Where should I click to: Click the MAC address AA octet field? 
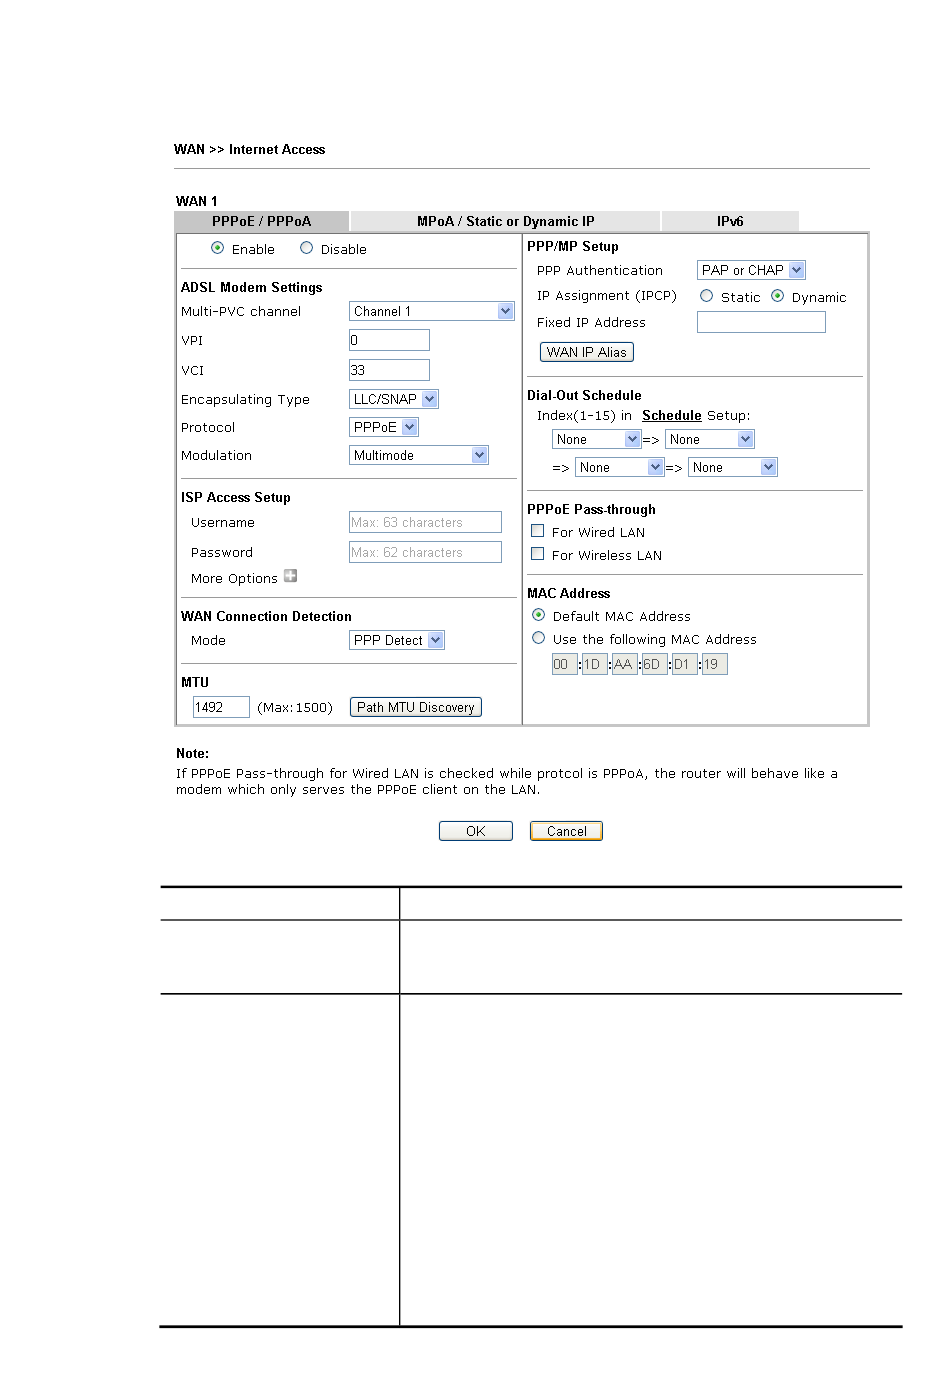pos(624,664)
